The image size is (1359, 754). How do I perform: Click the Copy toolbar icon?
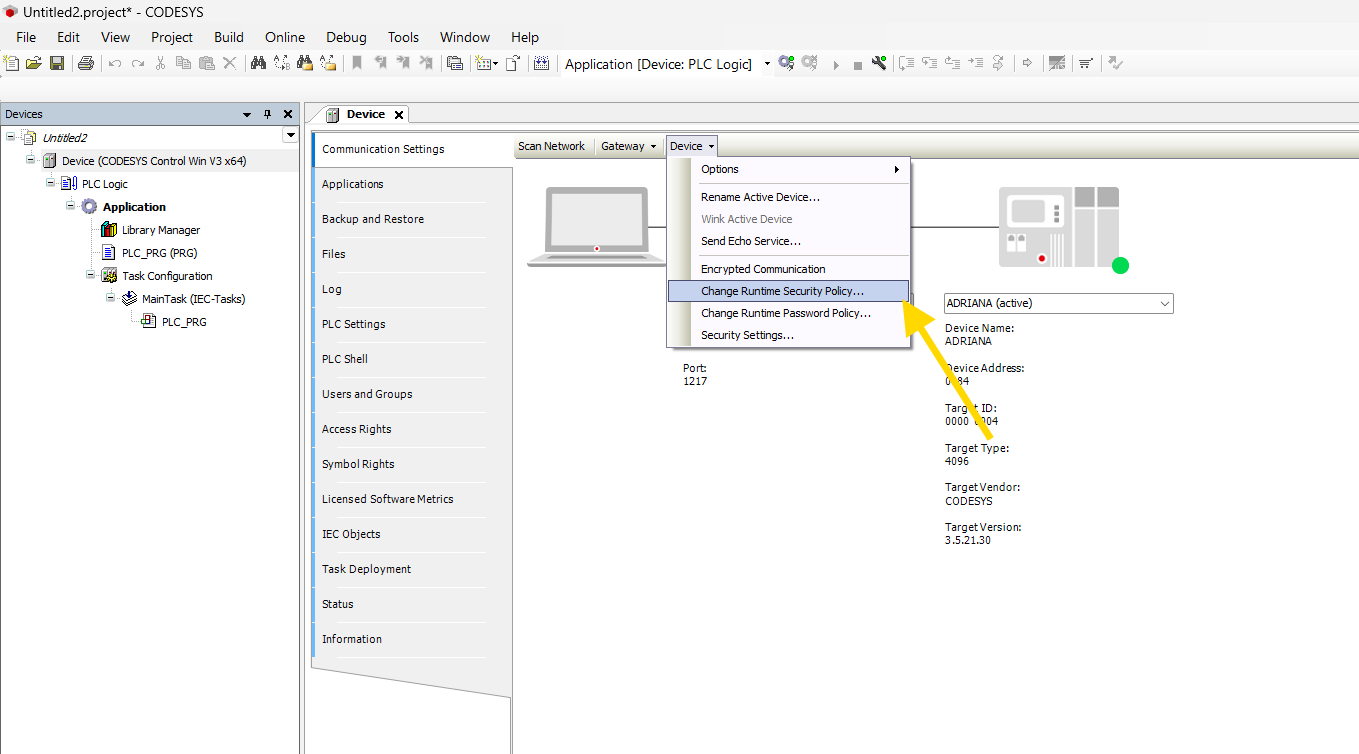[x=183, y=63]
